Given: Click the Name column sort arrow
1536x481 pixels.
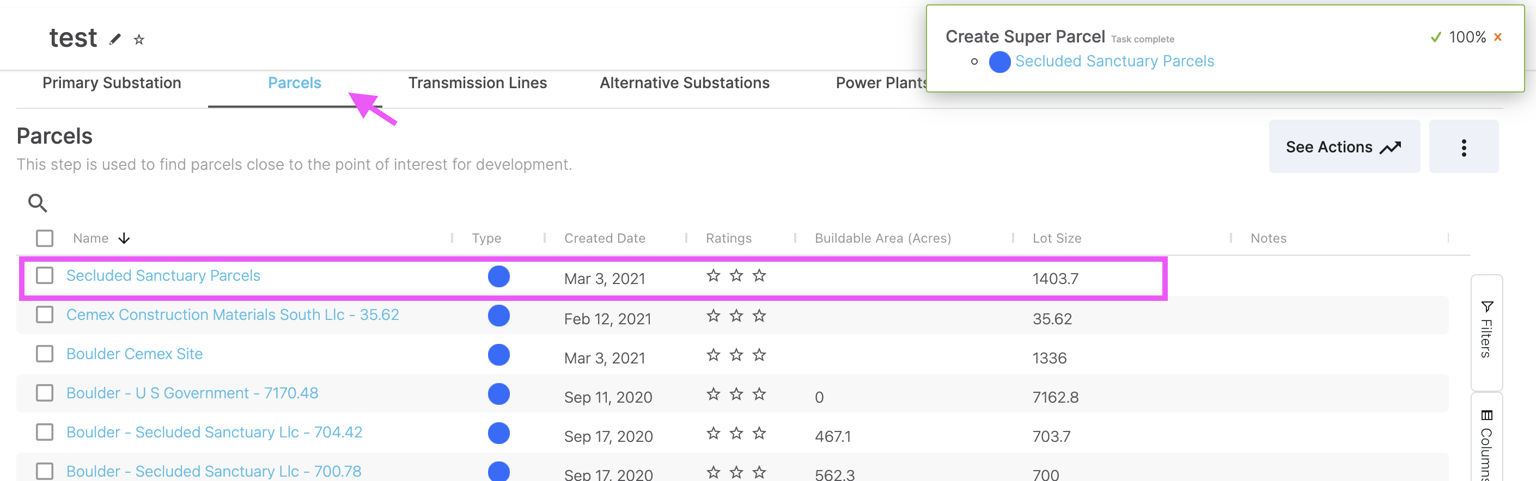Looking at the screenshot, I should [124, 238].
